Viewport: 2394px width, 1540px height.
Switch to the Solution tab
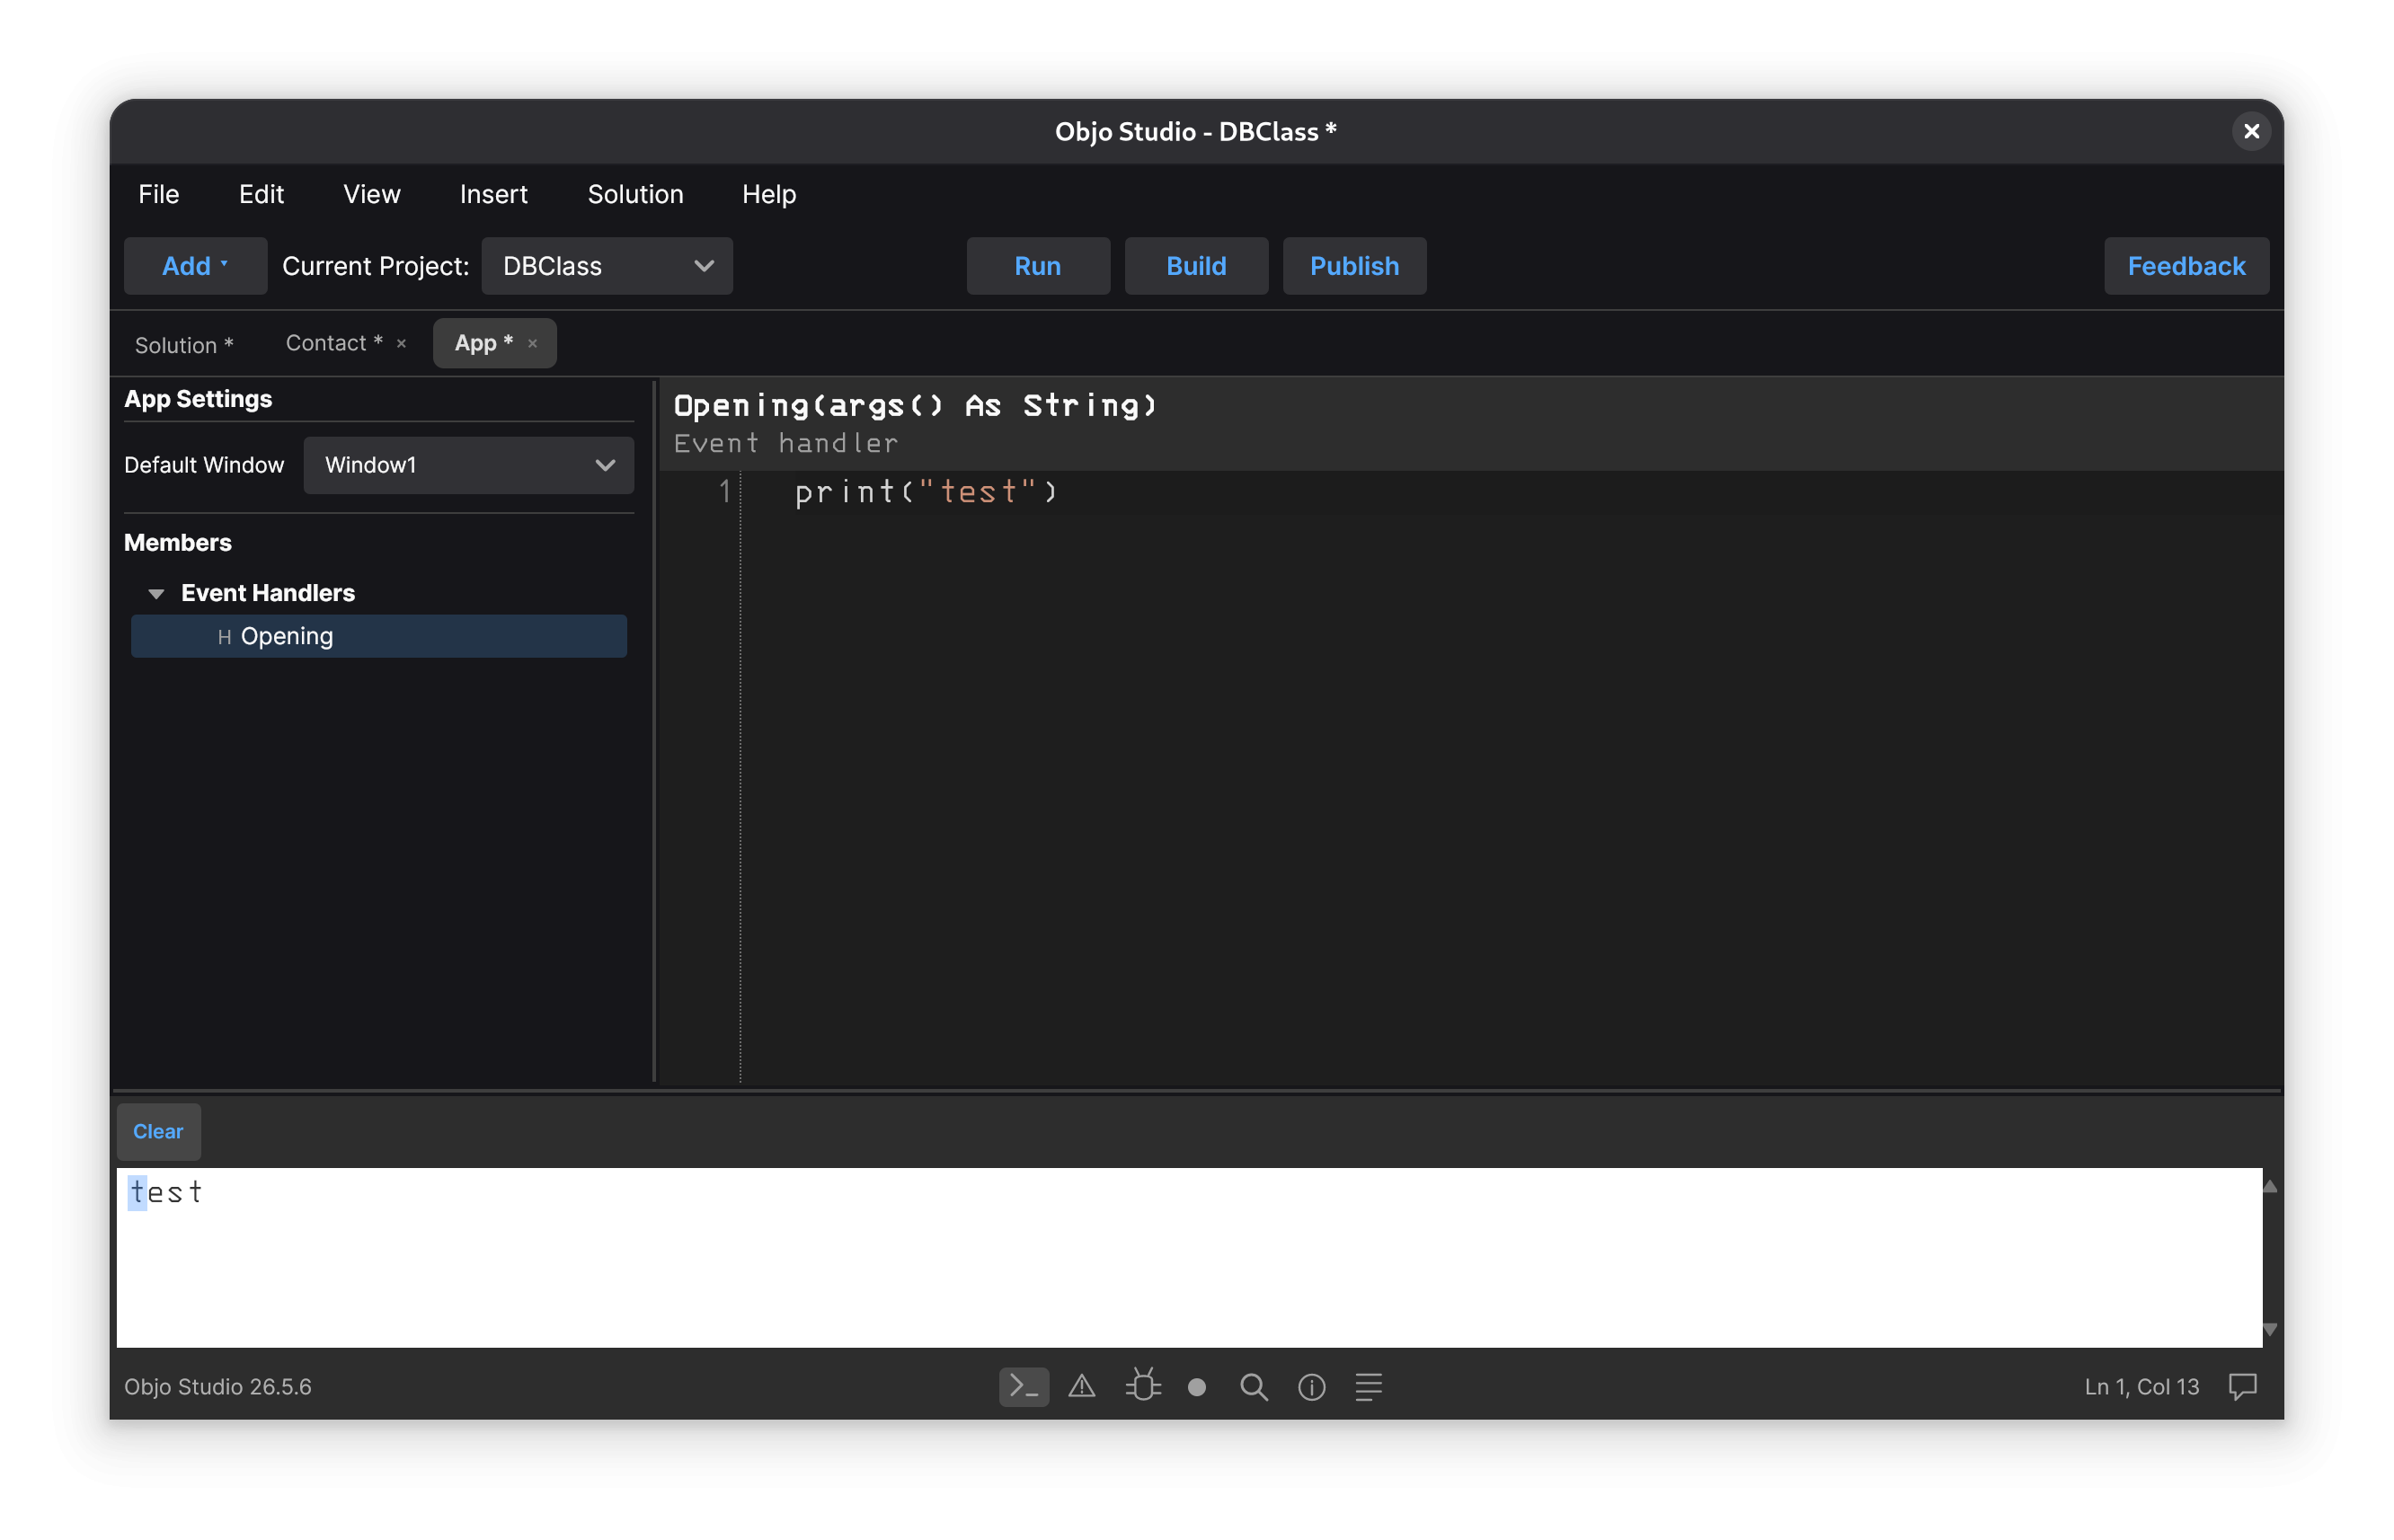click(x=184, y=344)
